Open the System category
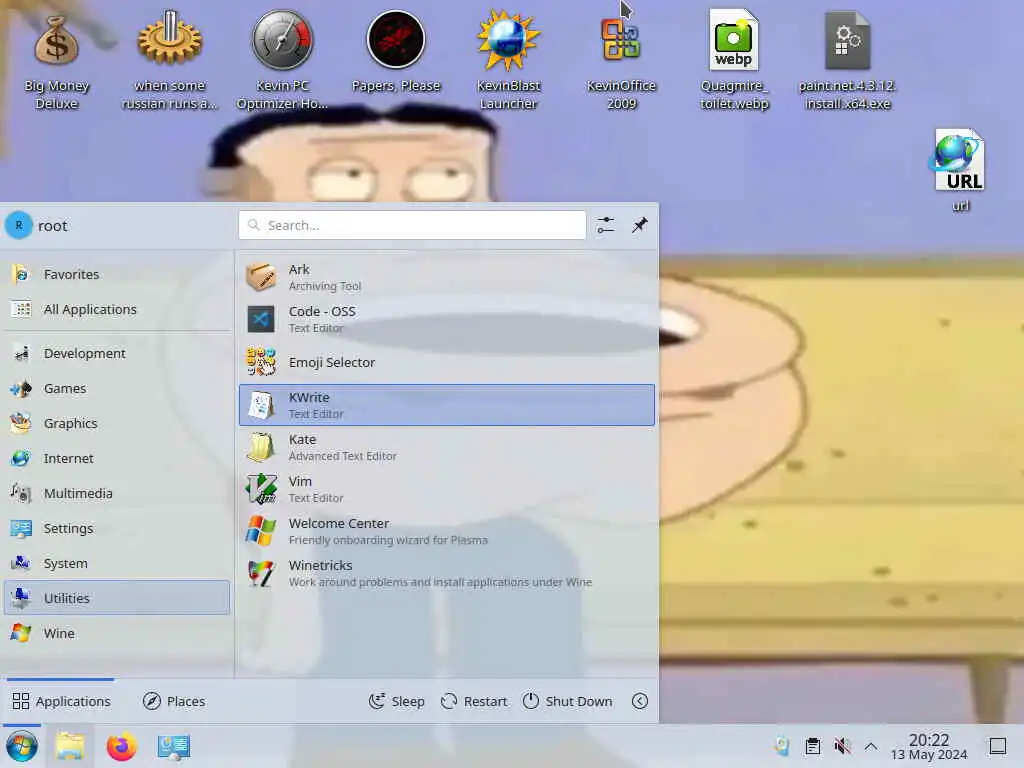1024x768 pixels. (x=117, y=563)
